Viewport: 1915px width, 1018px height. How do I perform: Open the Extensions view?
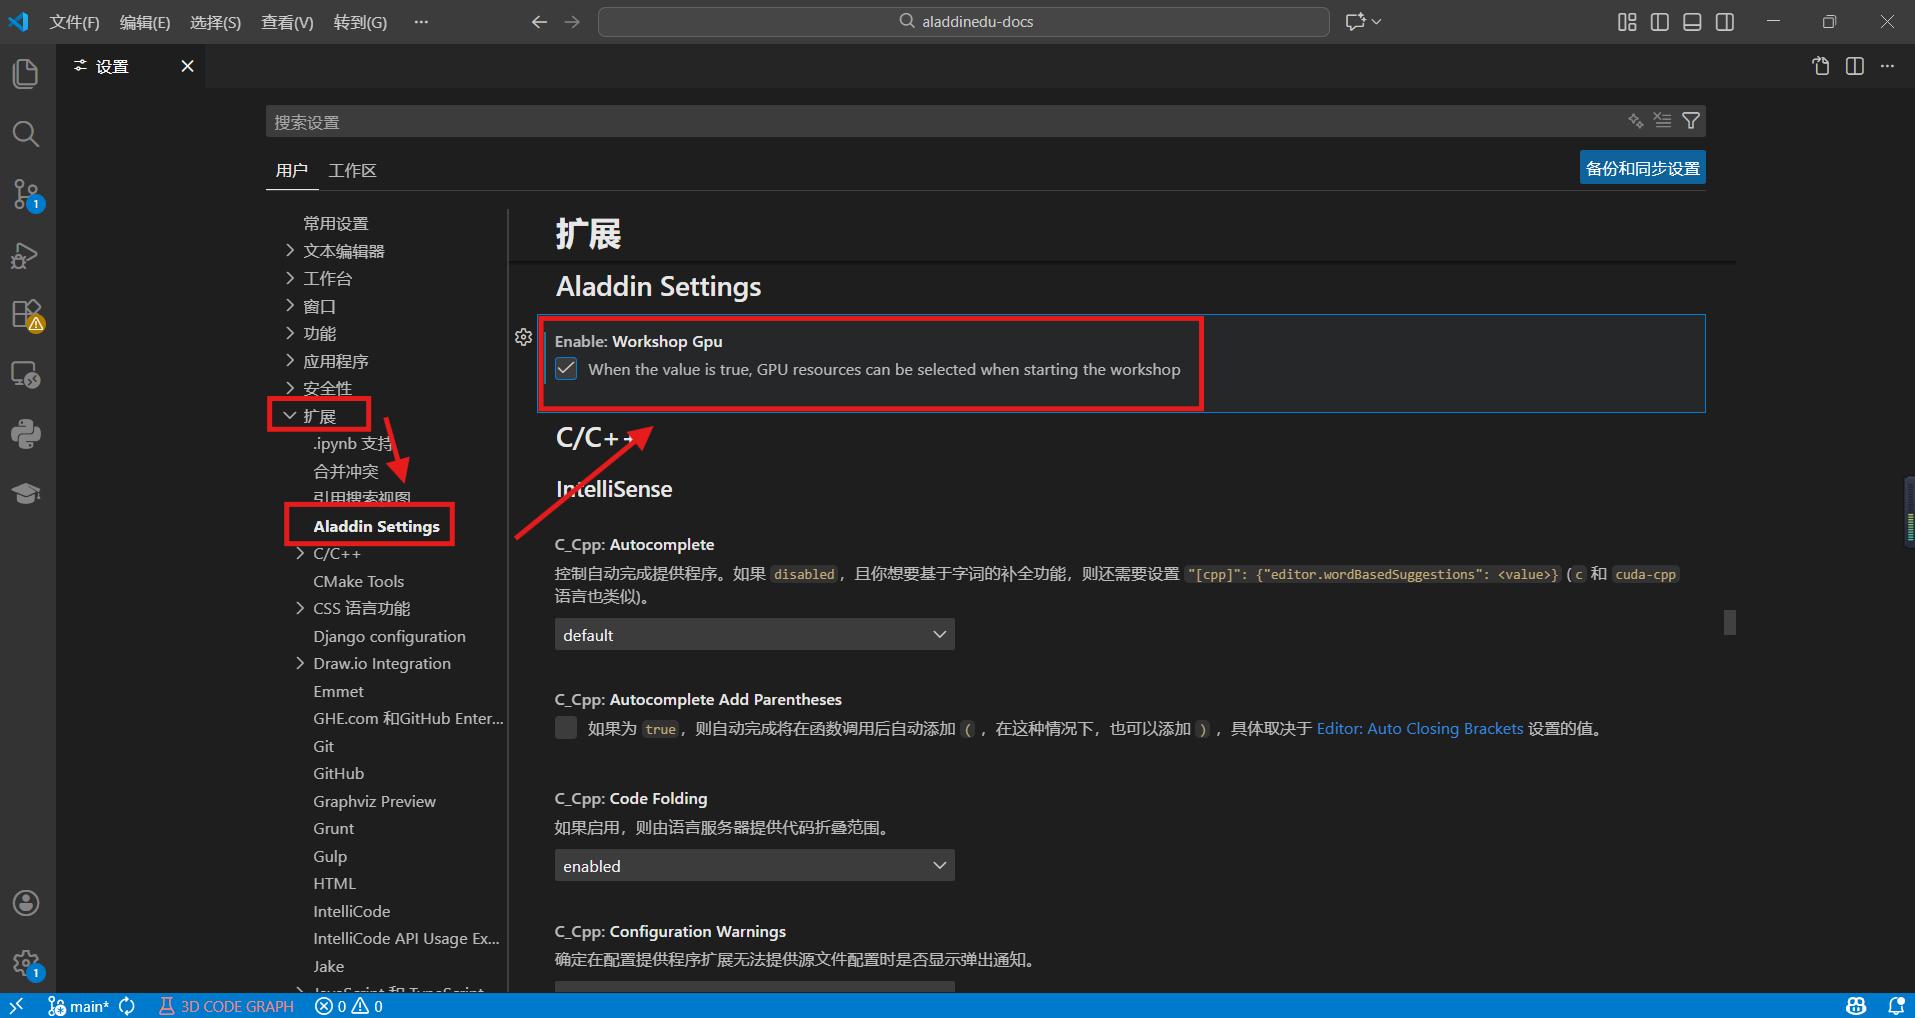pos(26,315)
